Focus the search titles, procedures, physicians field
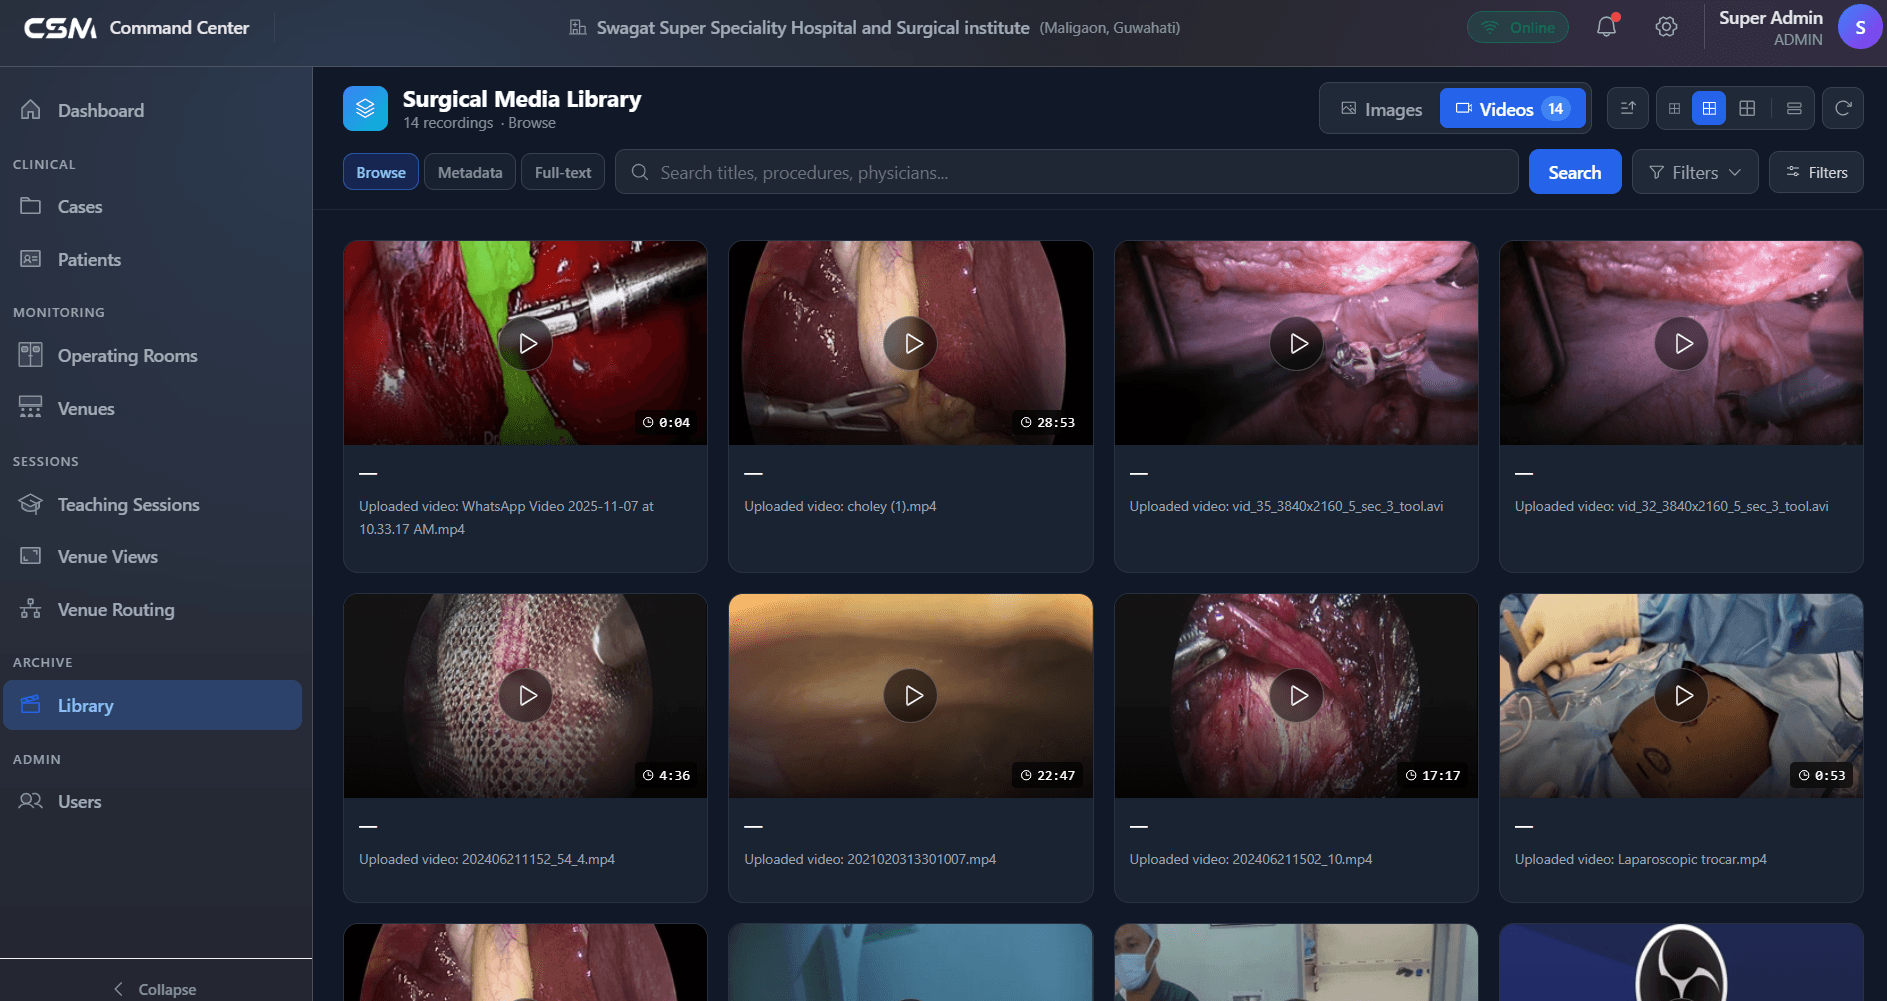1887x1001 pixels. point(1067,172)
